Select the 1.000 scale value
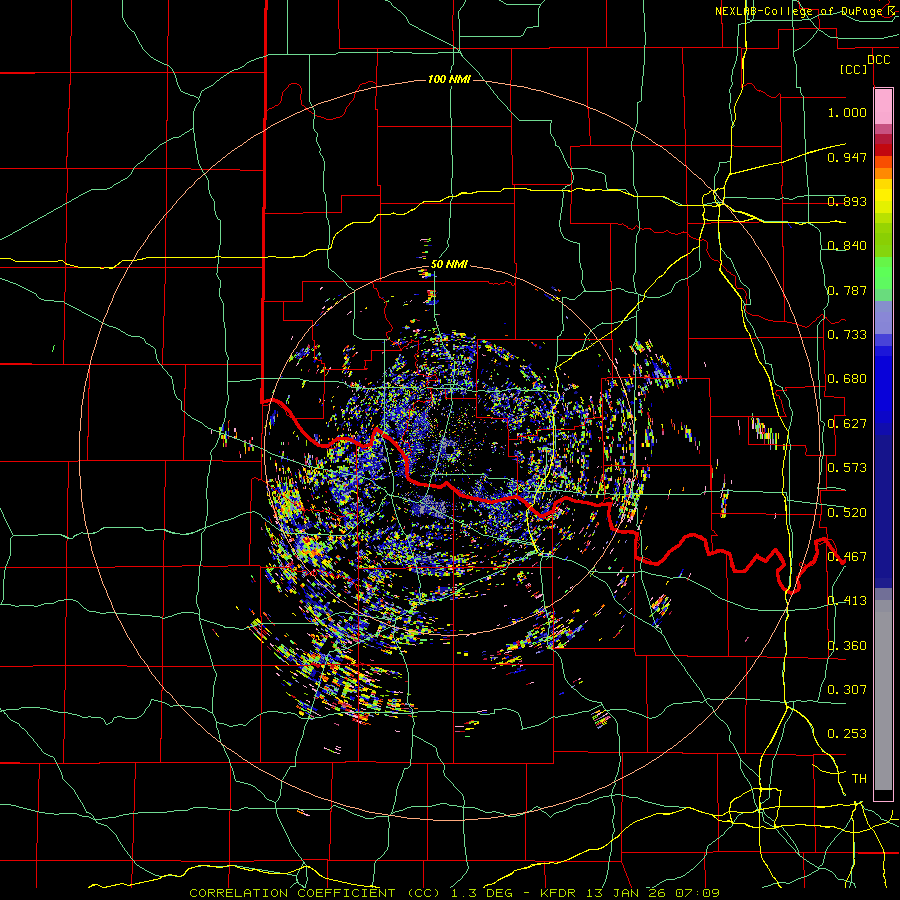Image resolution: width=900 pixels, height=900 pixels. tap(847, 112)
